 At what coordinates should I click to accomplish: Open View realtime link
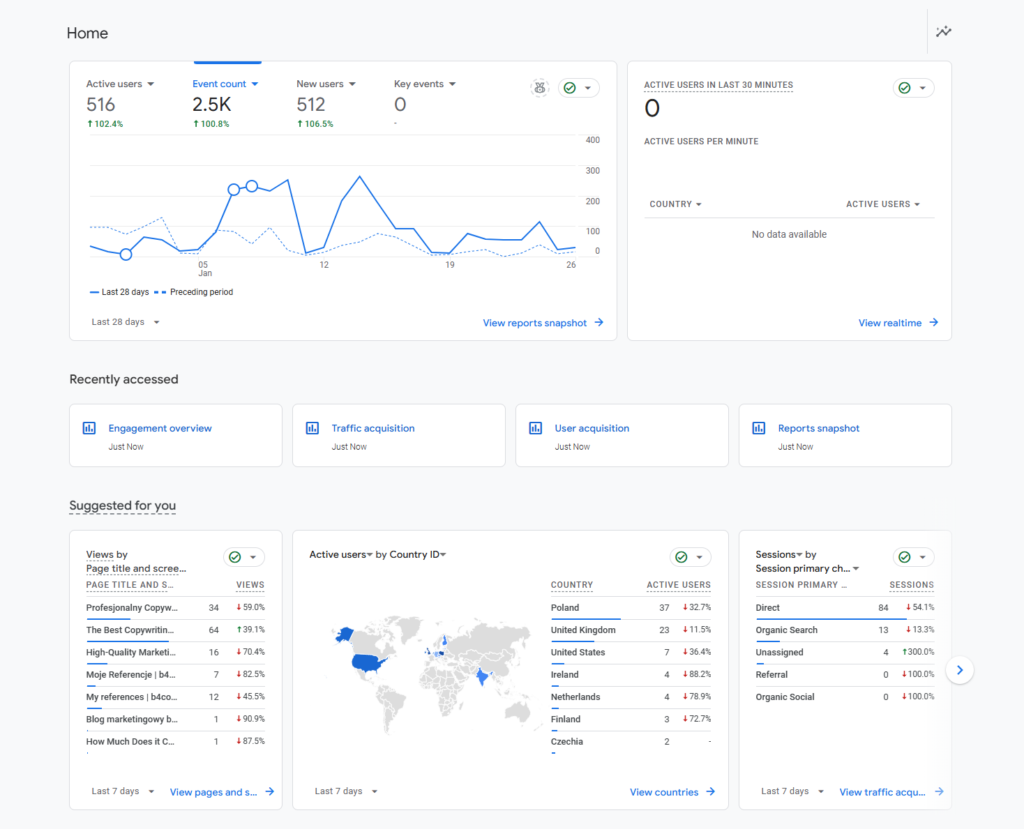click(897, 323)
